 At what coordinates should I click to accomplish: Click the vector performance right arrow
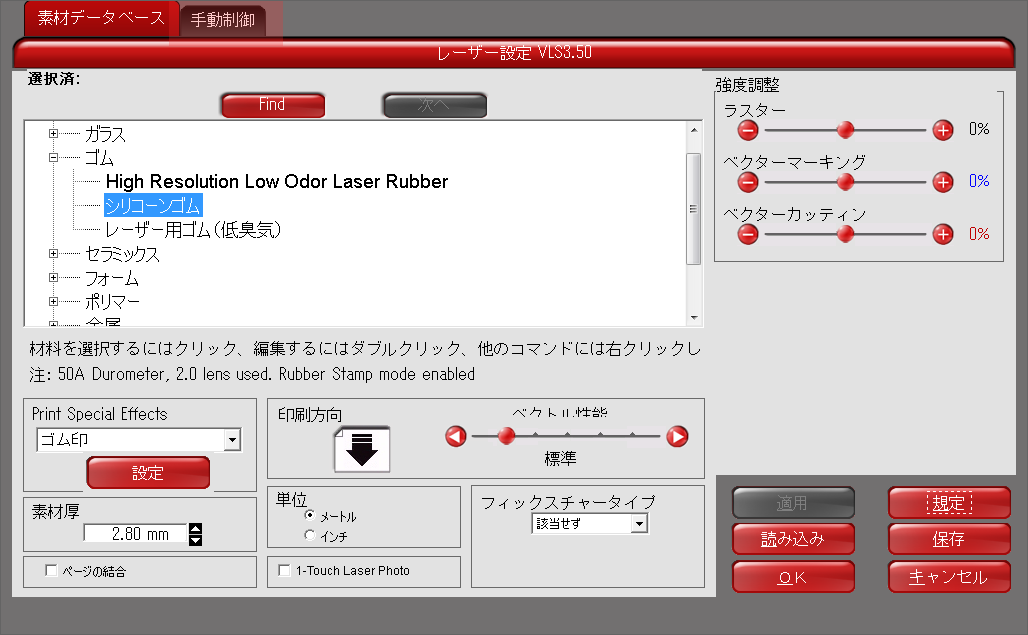click(677, 436)
